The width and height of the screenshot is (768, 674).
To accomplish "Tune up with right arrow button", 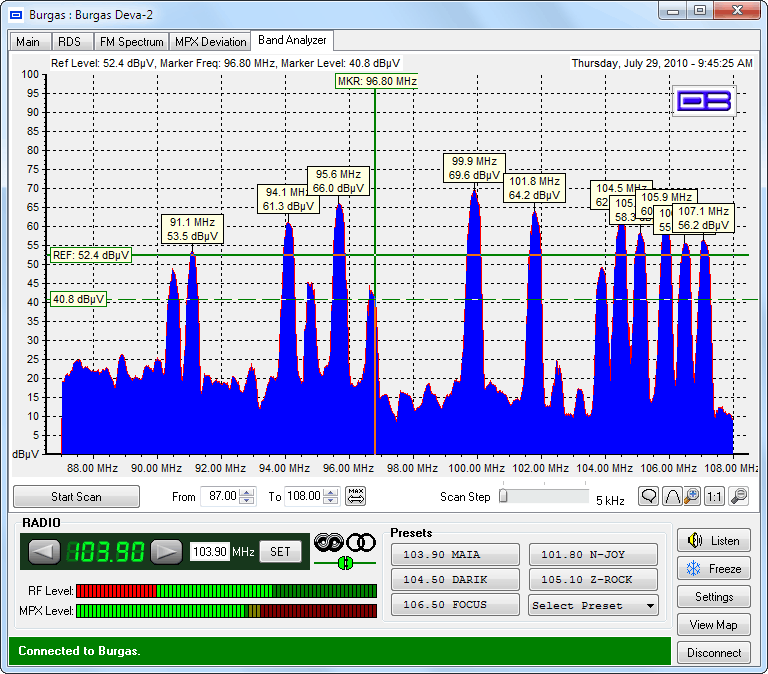I will tap(166, 552).
